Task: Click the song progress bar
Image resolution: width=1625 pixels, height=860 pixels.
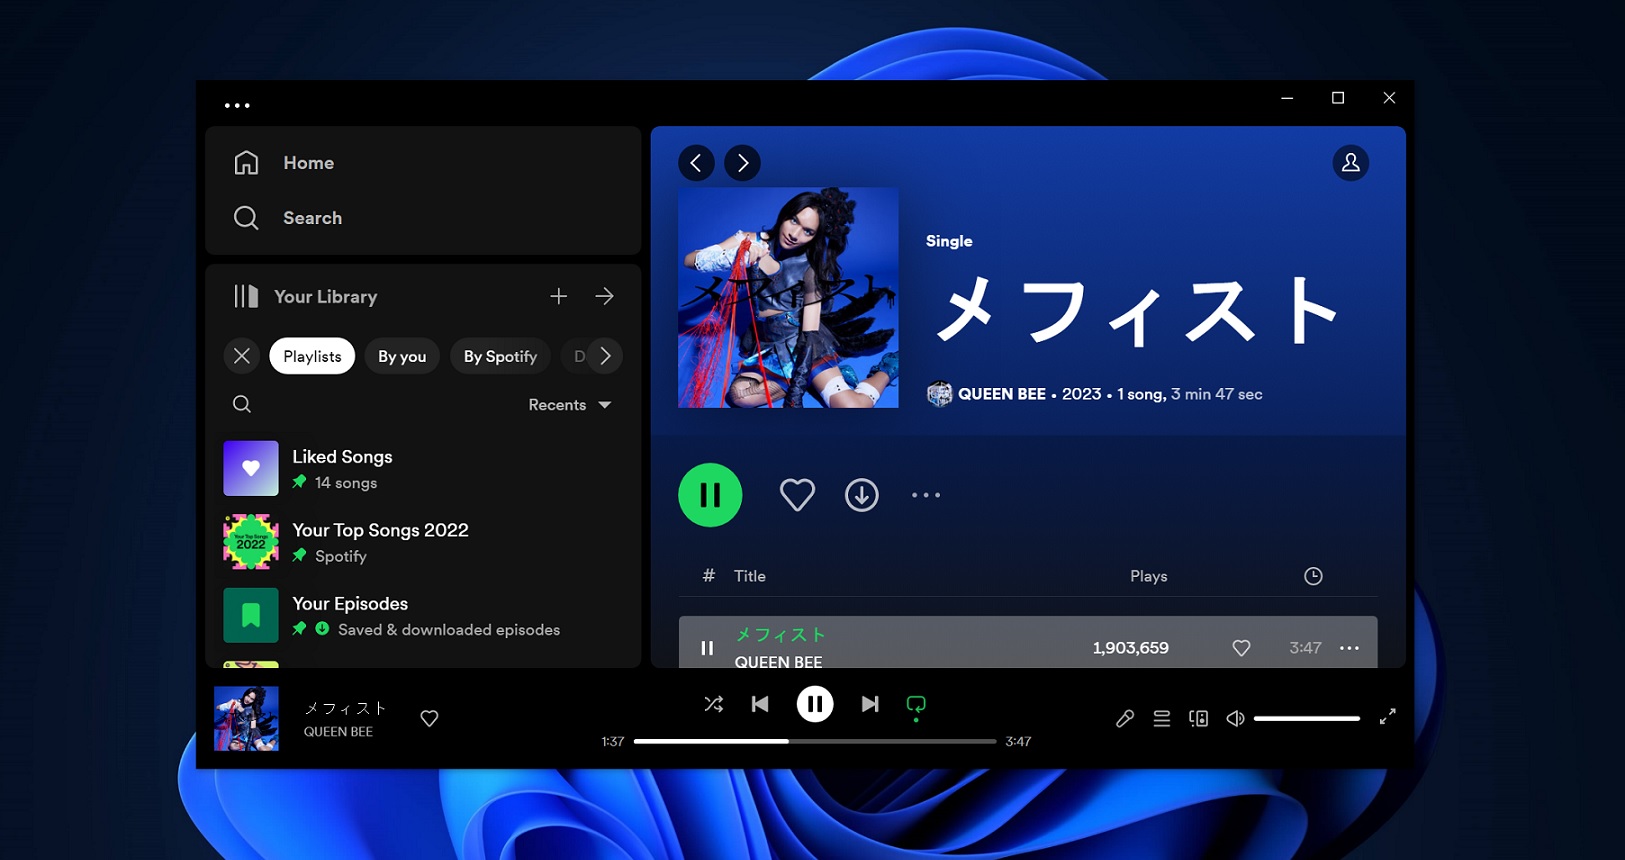Action: pyautogui.click(x=814, y=741)
